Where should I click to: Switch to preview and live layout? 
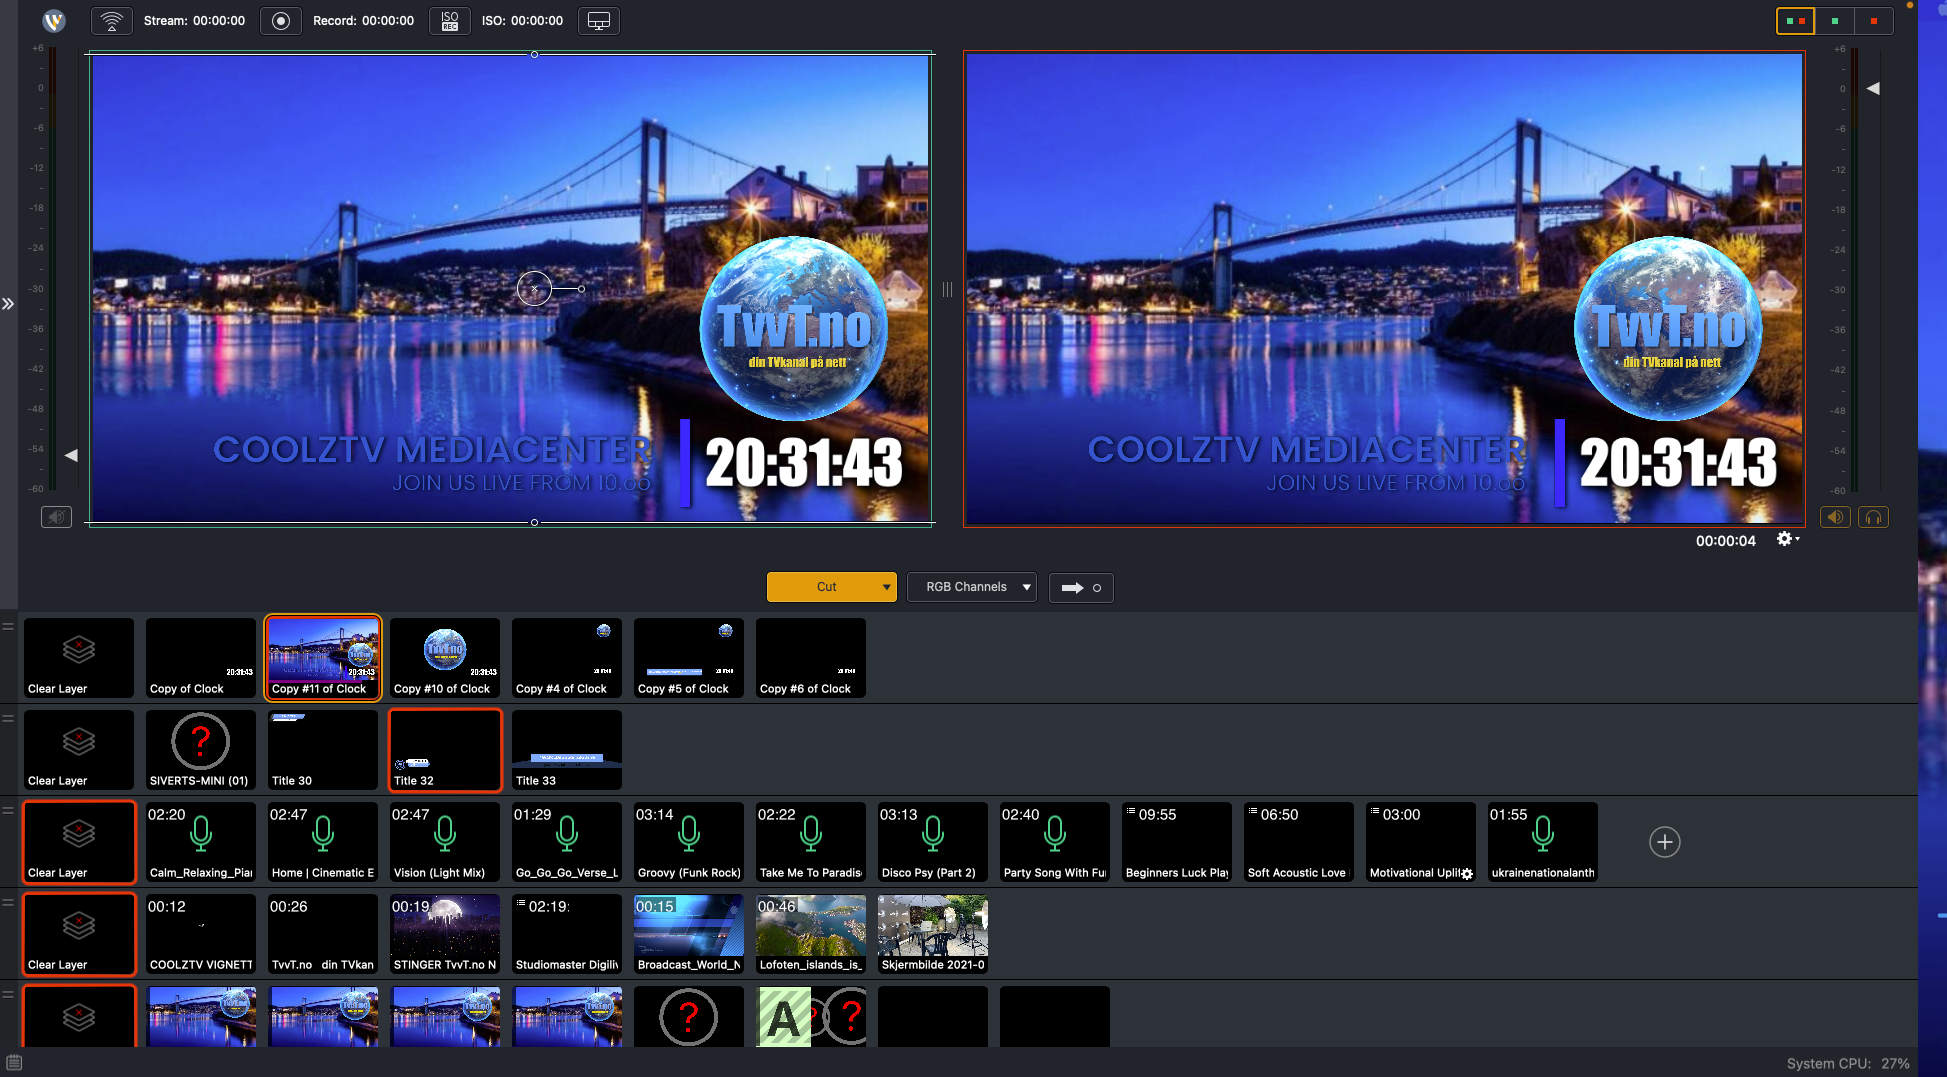(x=1796, y=21)
